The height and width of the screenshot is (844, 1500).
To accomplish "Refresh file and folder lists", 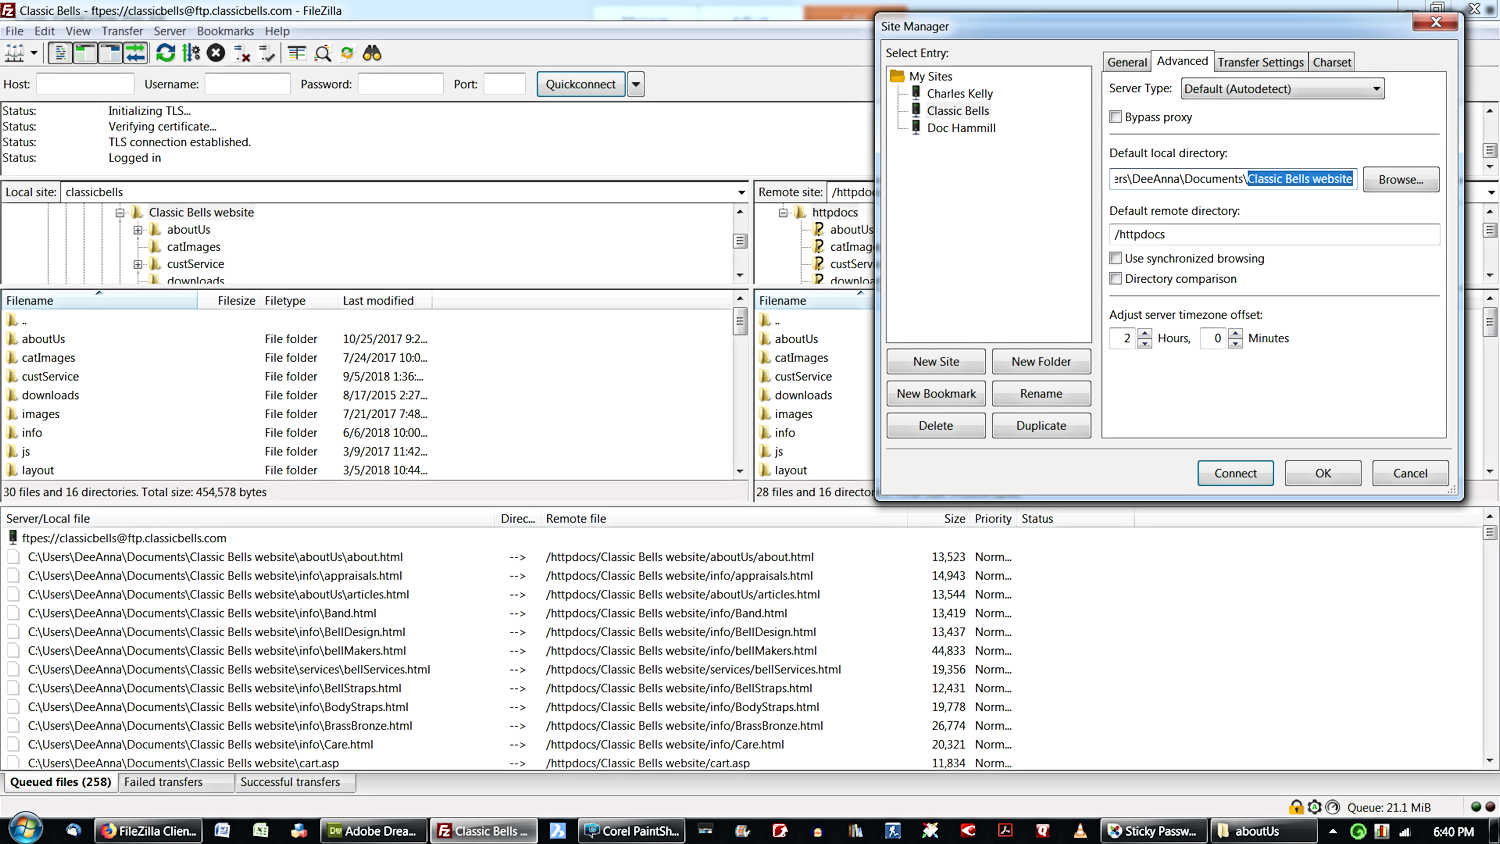I will click(x=166, y=53).
